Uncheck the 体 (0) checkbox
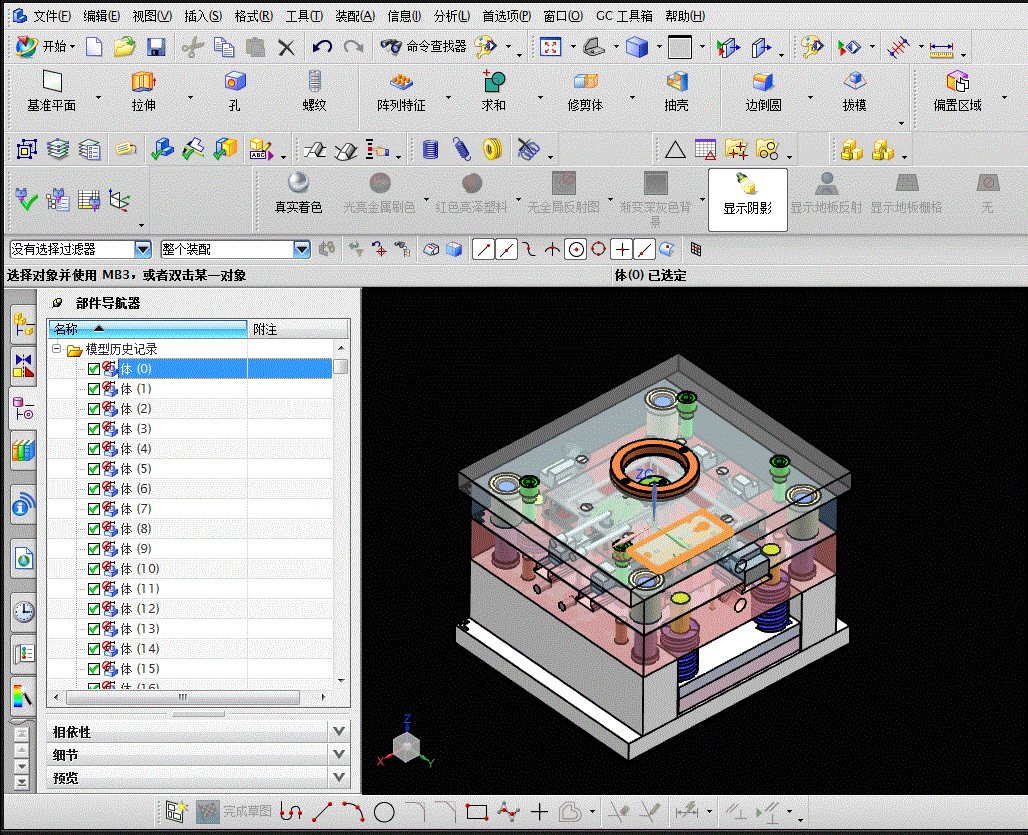1028x835 pixels. 94,369
